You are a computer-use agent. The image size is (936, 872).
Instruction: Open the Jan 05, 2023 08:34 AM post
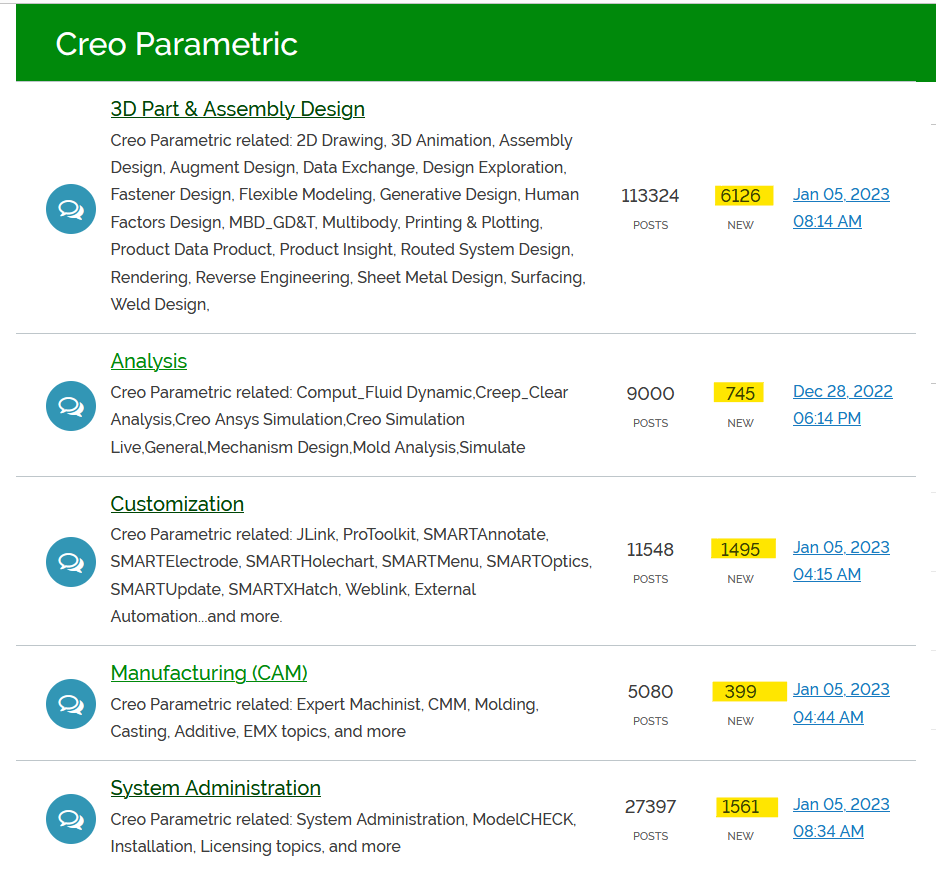click(841, 818)
